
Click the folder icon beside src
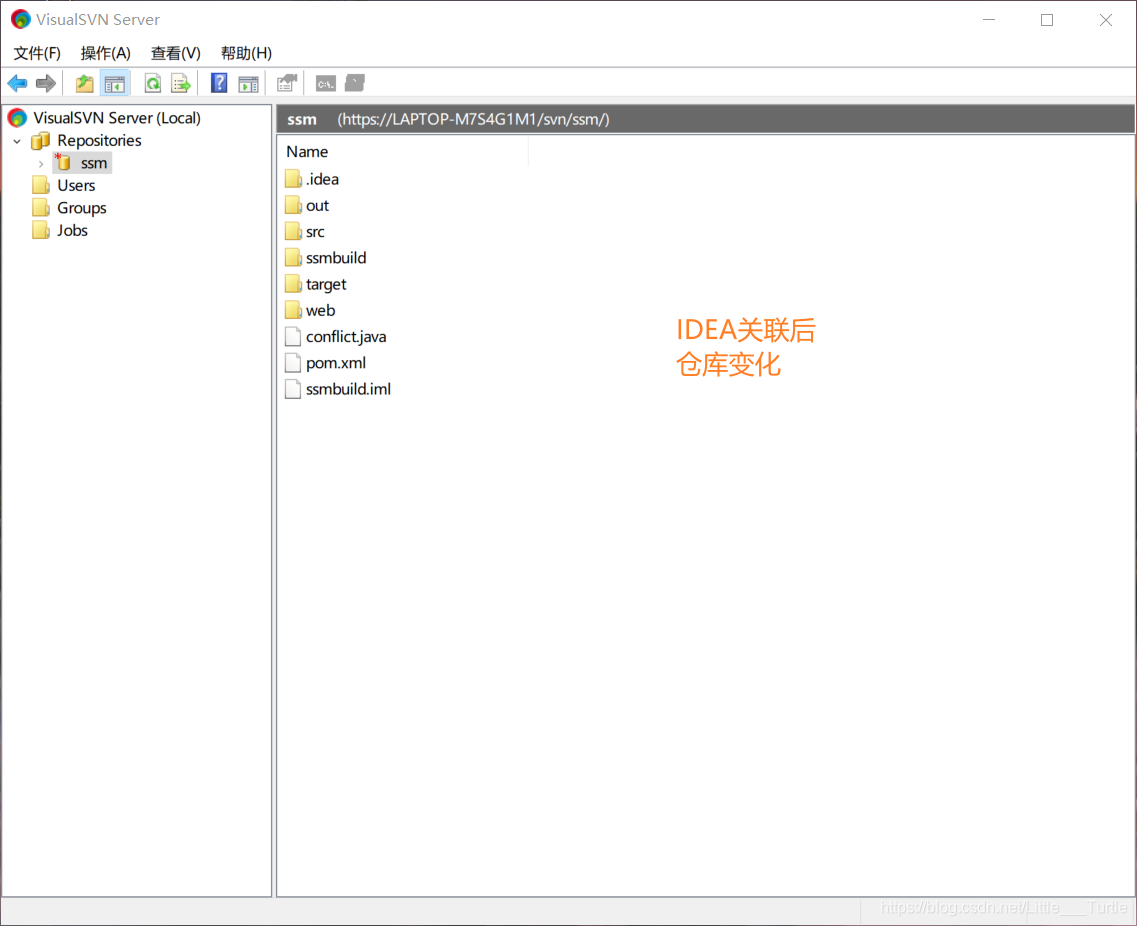pos(293,231)
